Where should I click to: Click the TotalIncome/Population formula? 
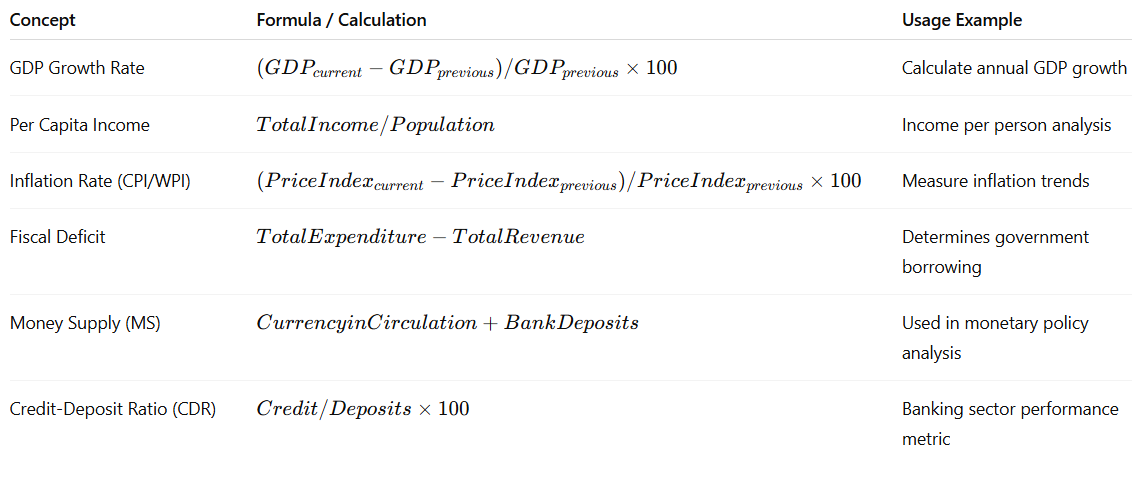376,125
